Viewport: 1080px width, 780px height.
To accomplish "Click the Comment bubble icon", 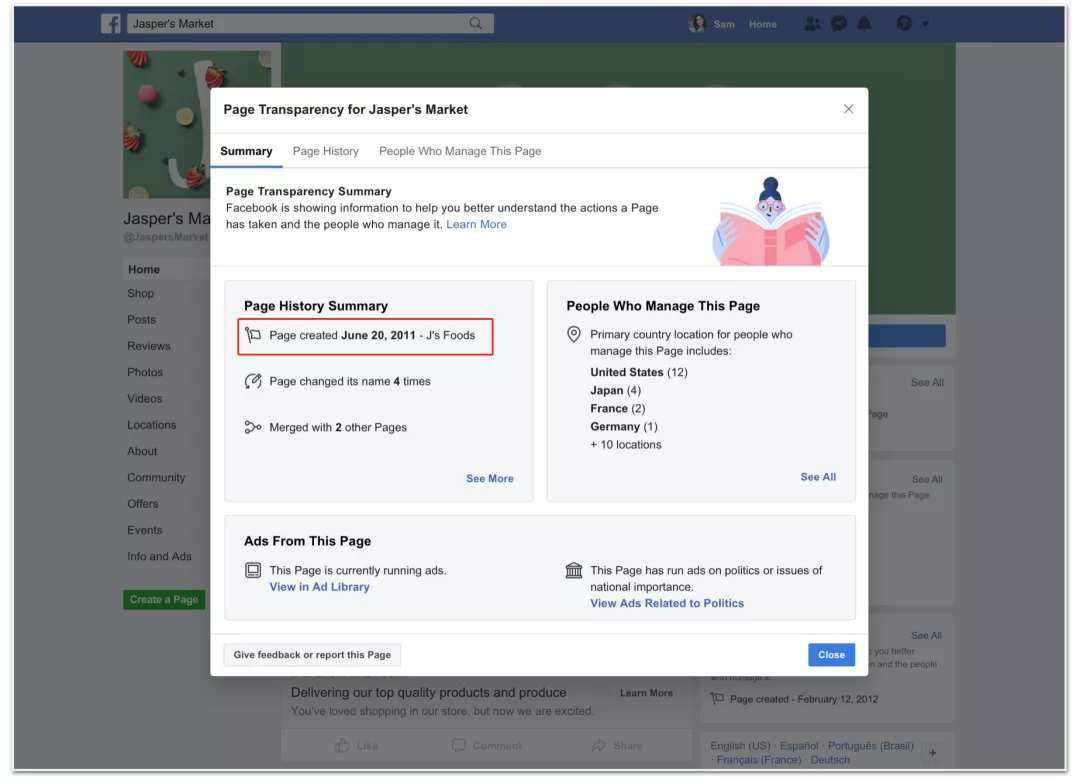I will [459, 746].
